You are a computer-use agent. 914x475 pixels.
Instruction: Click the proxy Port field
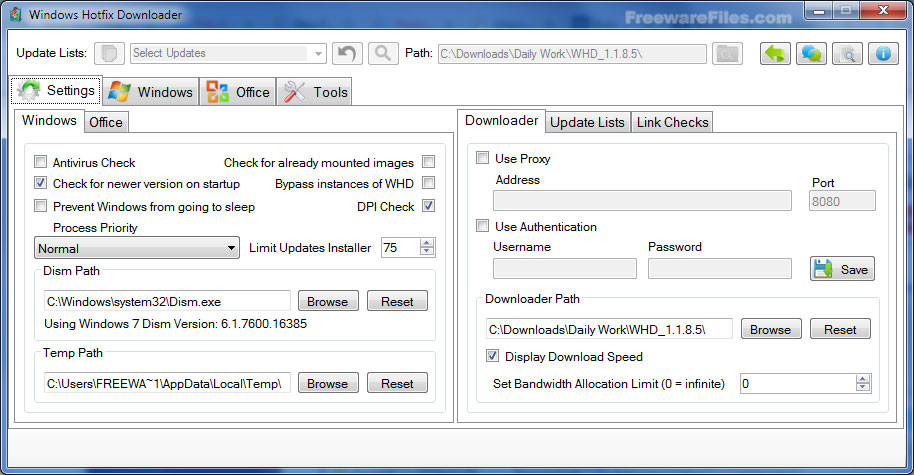tap(842, 201)
